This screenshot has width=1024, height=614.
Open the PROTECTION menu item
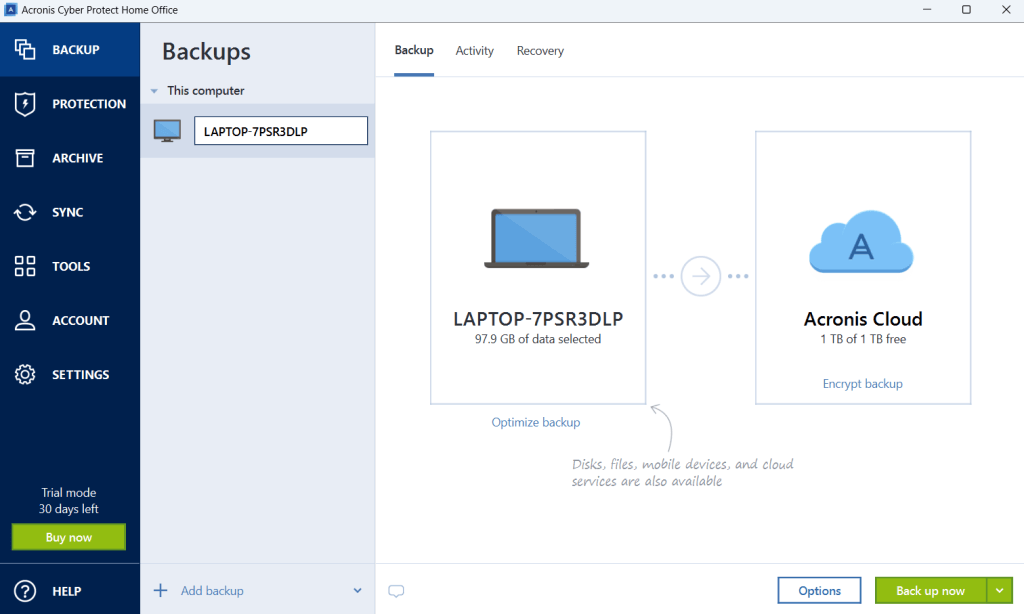point(70,104)
